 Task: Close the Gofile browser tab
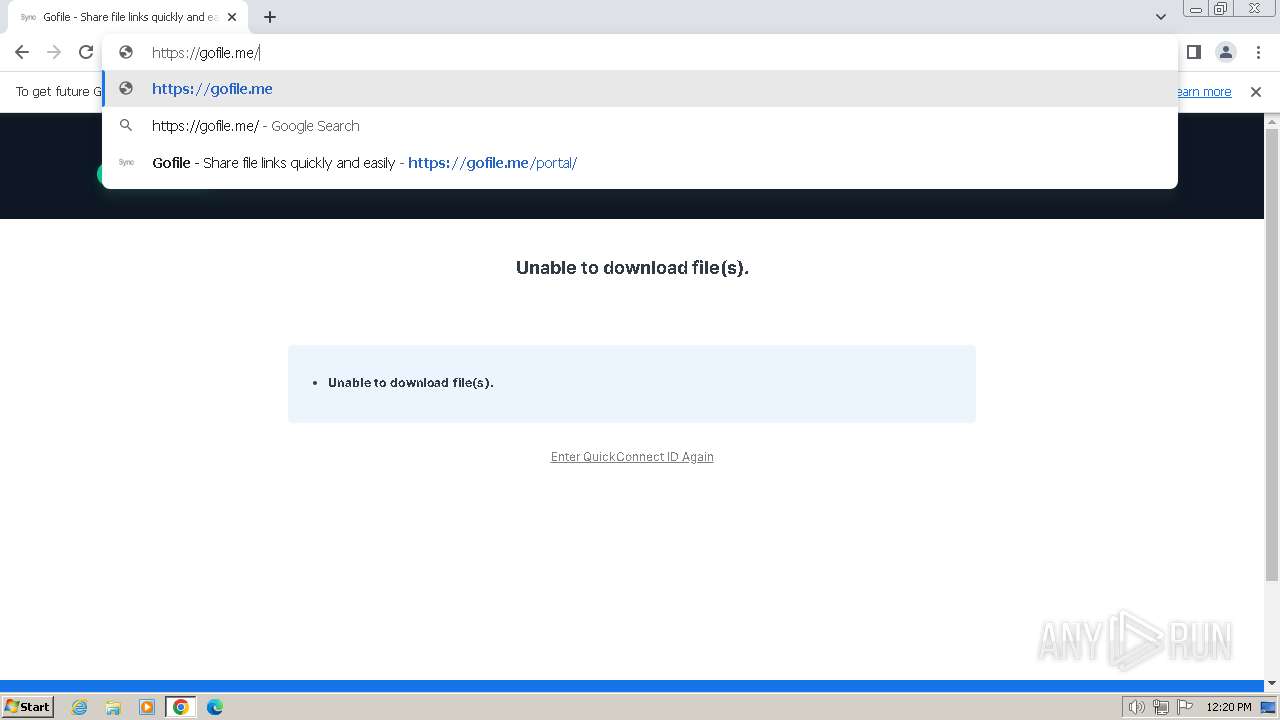pyautogui.click(x=232, y=17)
